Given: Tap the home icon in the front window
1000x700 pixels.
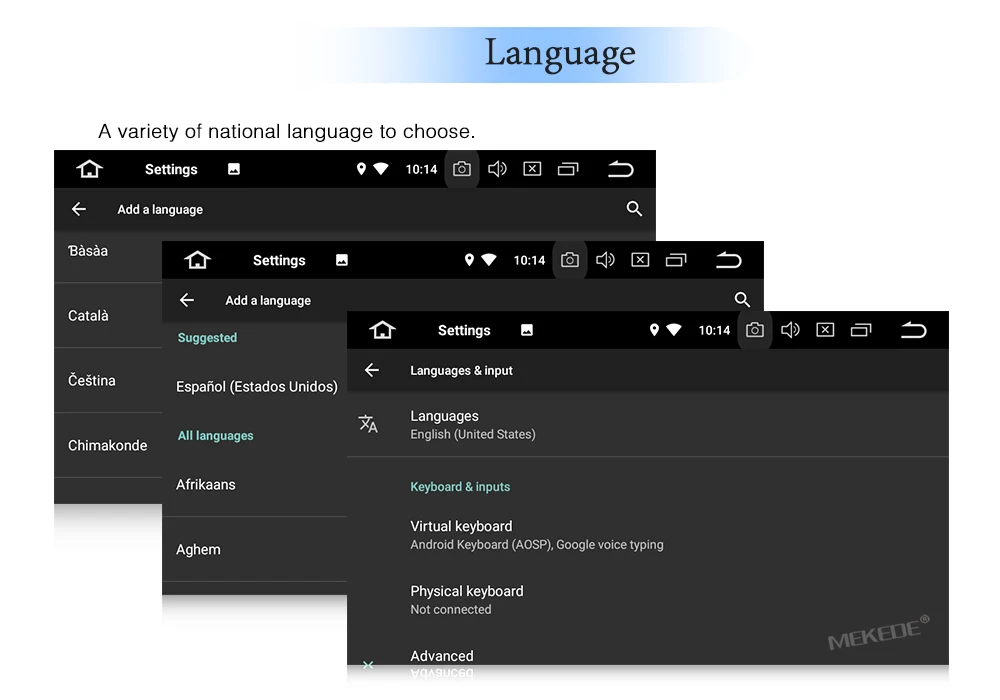Looking at the screenshot, I should point(382,330).
